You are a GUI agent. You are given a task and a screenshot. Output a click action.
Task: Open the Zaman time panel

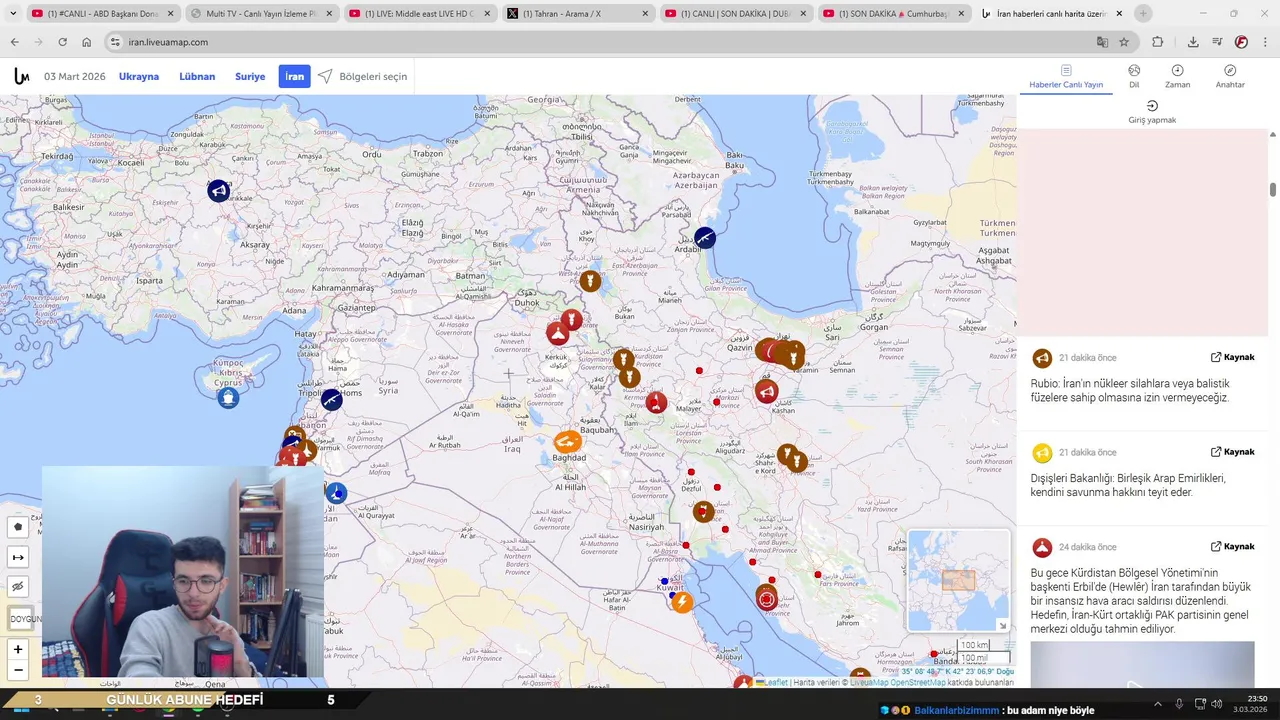tap(1177, 77)
